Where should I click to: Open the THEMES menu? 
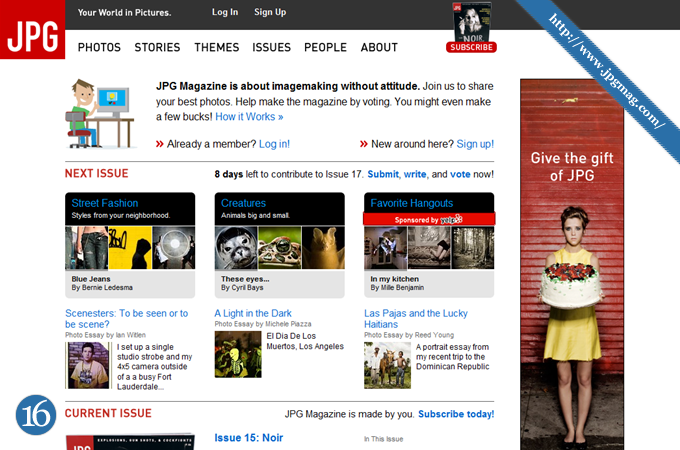tap(216, 47)
